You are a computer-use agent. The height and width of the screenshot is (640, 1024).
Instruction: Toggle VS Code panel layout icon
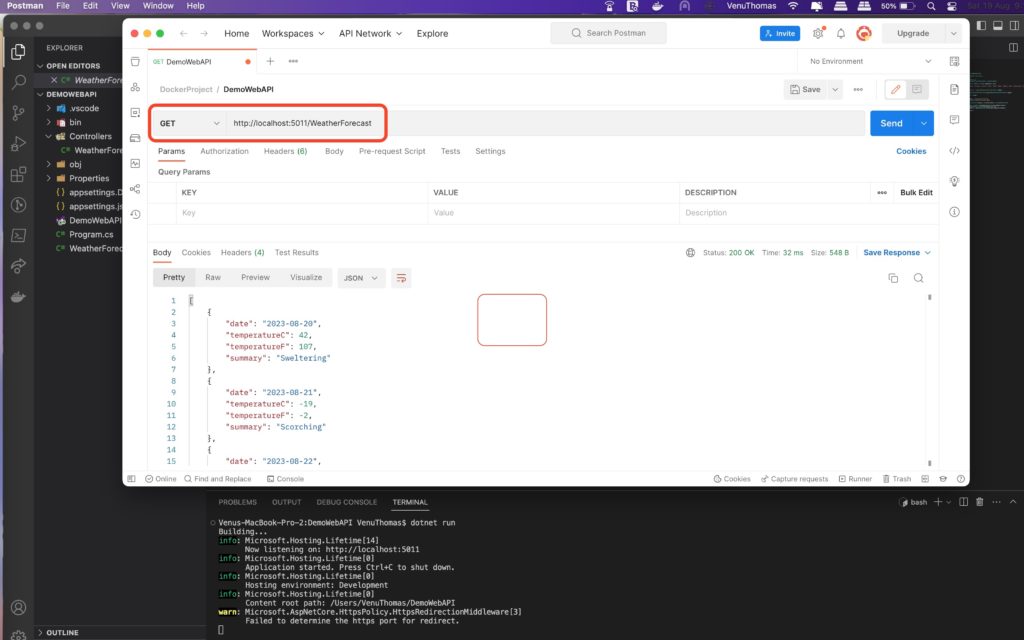998,25
